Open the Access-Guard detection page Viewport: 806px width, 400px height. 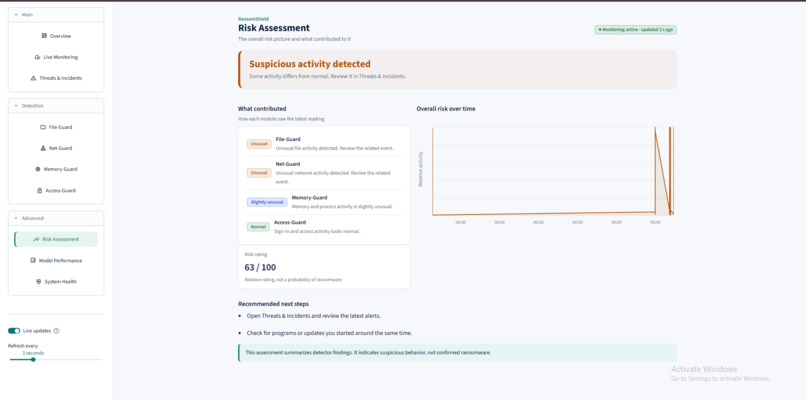56,190
